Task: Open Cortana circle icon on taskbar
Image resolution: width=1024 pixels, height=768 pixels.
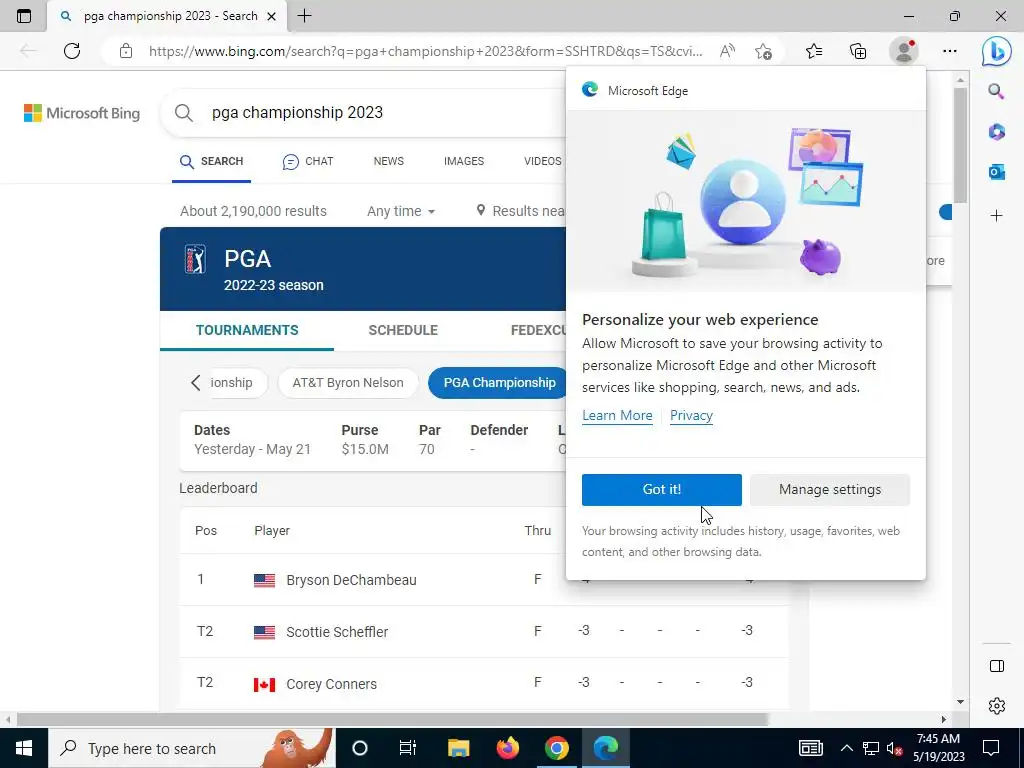Action: pyautogui.click(x=360, y=748)
